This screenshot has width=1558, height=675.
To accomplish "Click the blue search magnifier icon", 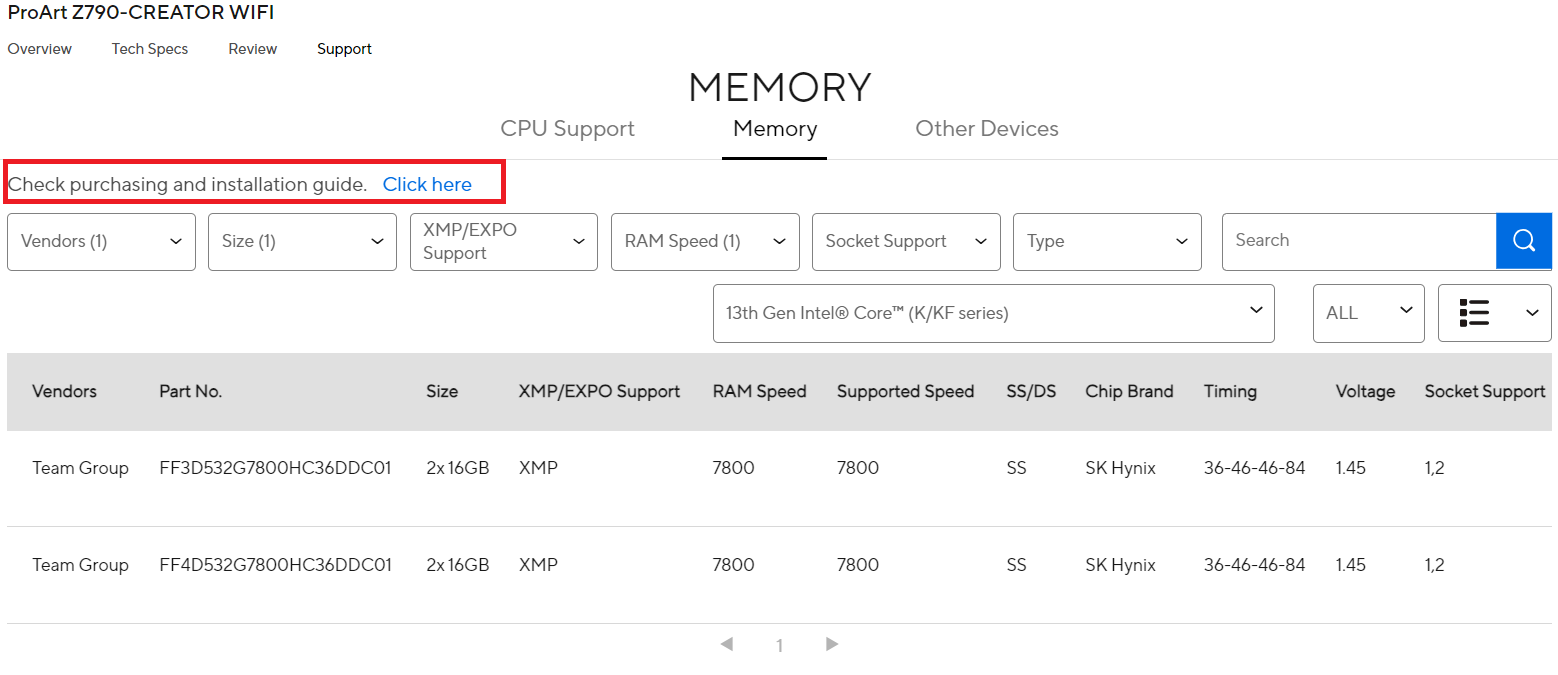I will click(1524, 241).
